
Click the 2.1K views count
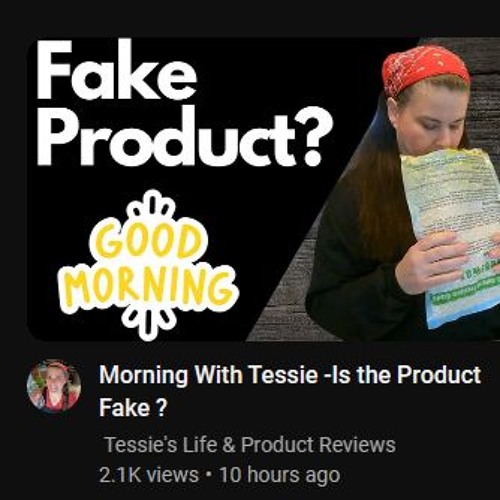(x=149, y=475)
